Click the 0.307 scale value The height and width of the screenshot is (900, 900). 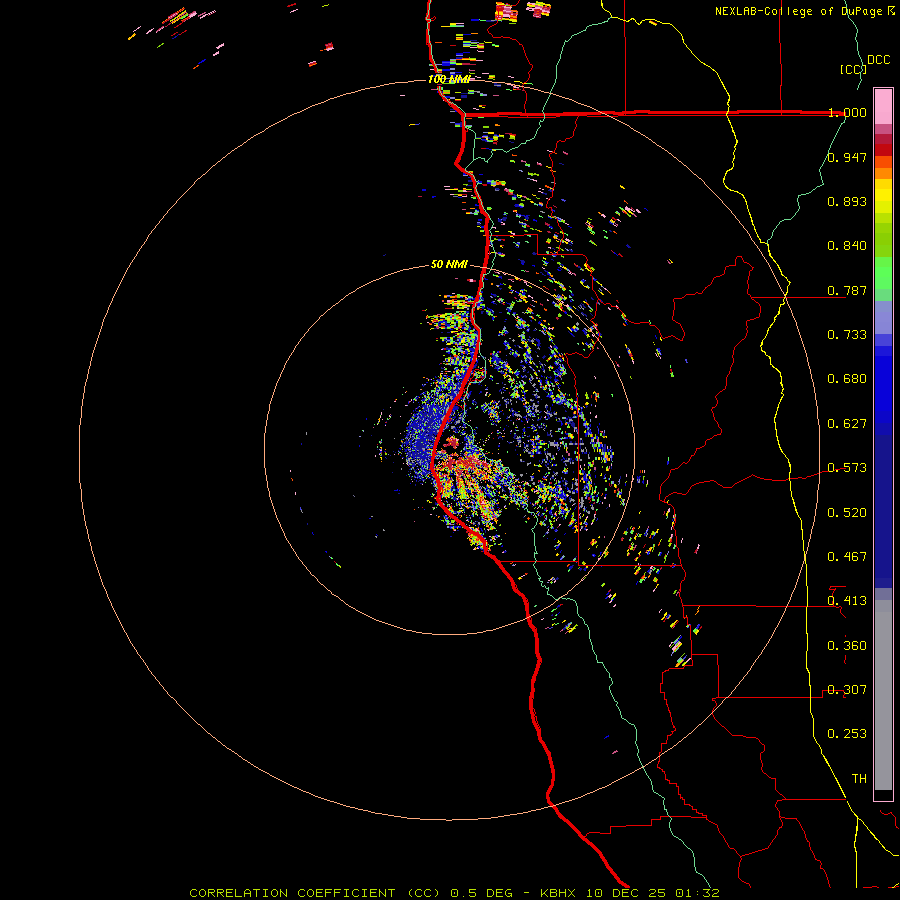(847, 690)
